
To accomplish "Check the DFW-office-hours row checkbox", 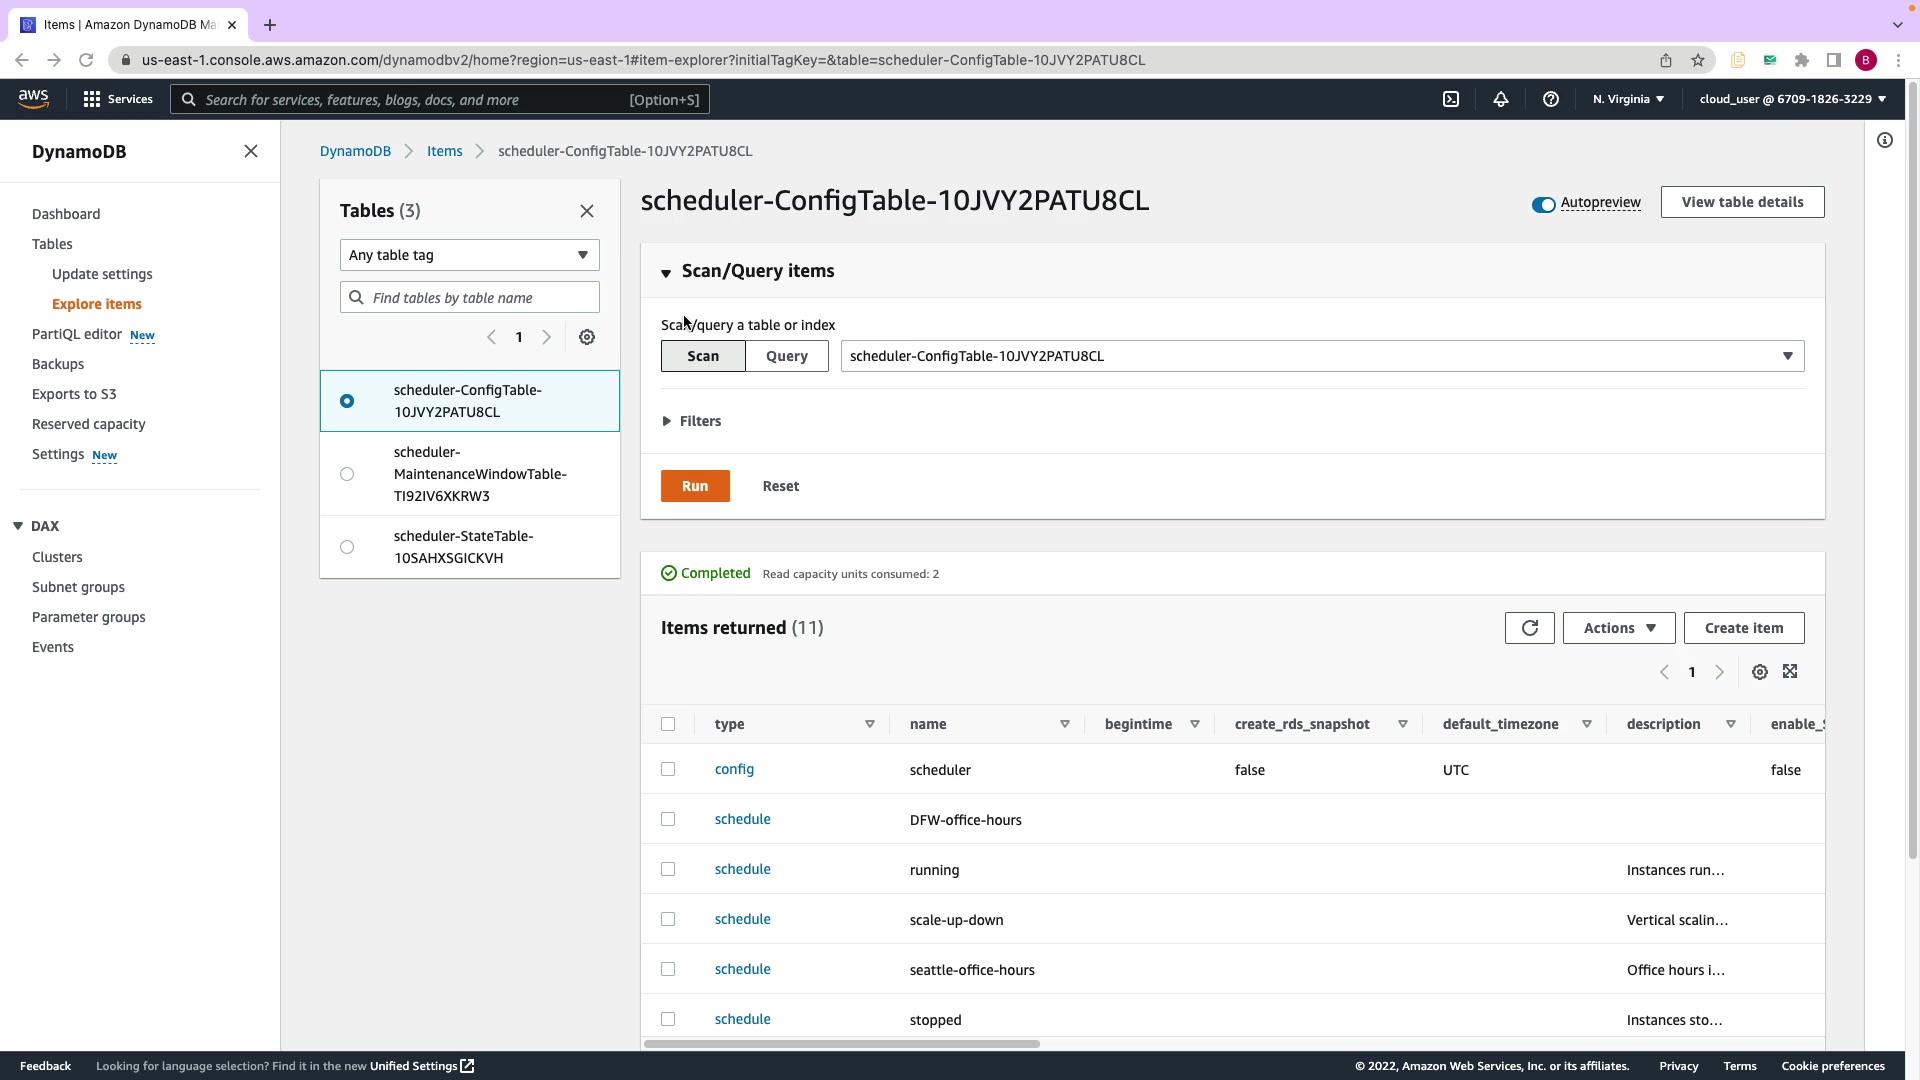I will 668,819.
